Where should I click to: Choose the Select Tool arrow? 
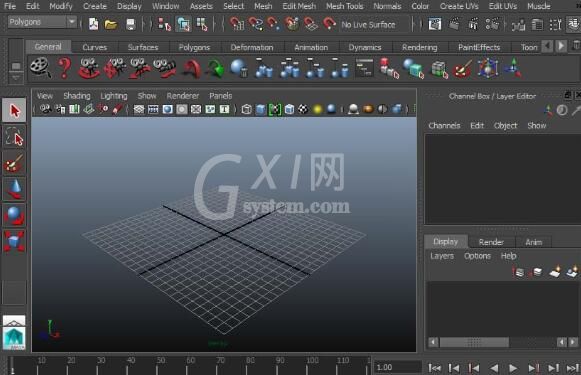[14, 110]
